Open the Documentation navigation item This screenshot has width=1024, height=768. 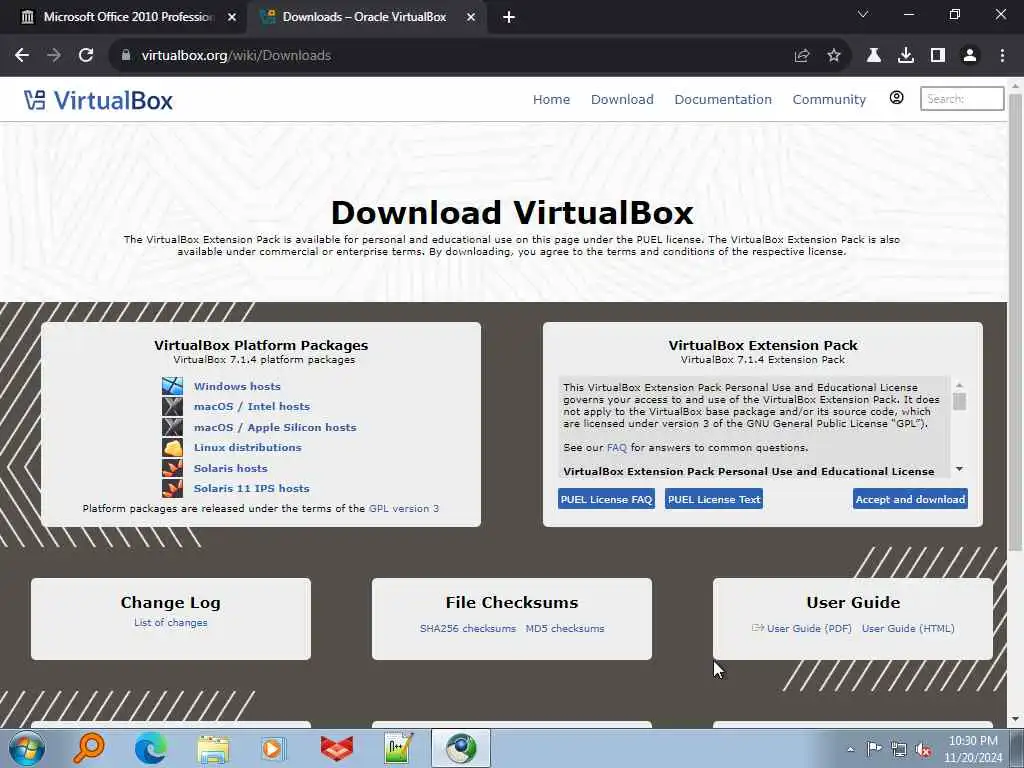click(x=723, y=99)
